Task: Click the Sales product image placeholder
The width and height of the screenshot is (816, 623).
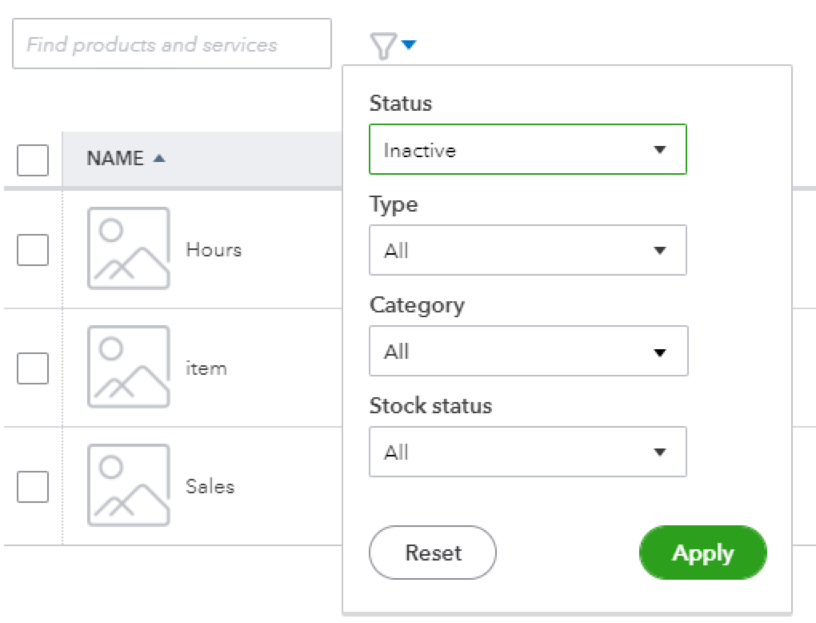Action: point(128,486)
